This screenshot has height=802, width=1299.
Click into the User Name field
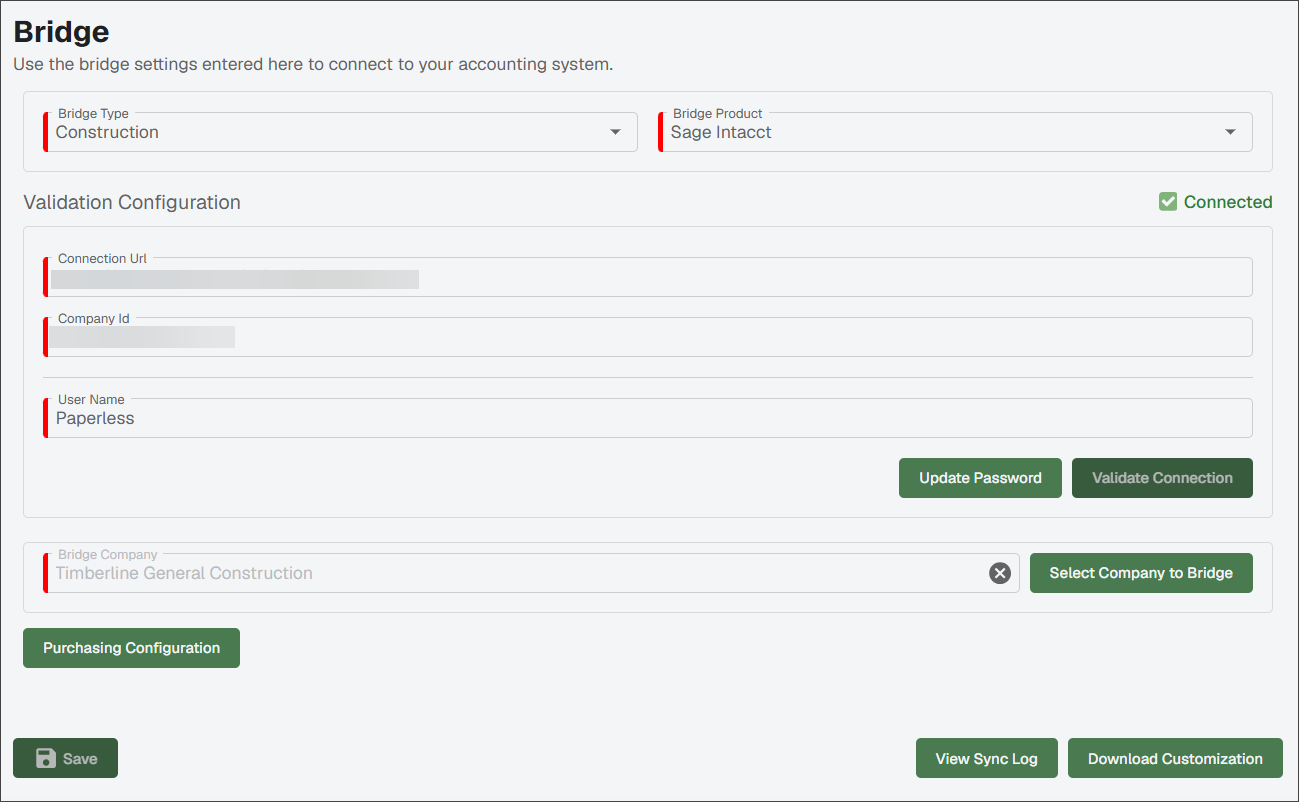(648, 418)
